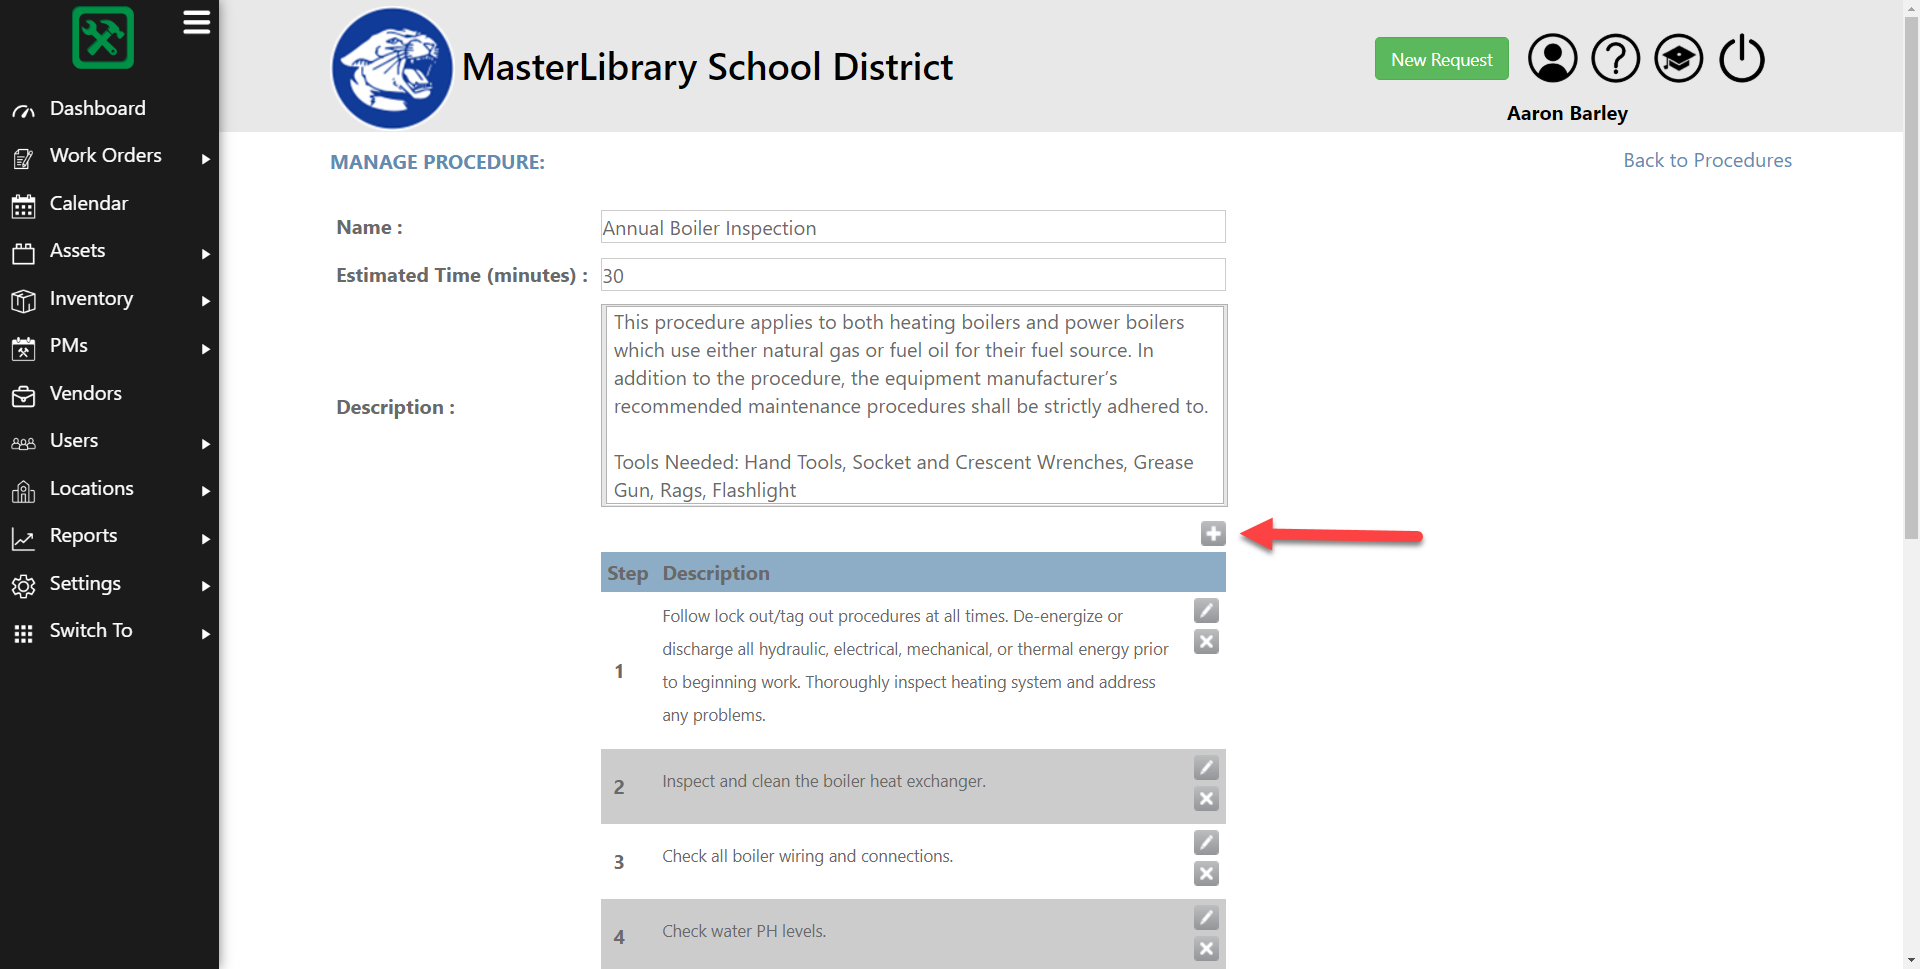The width and height of the screenshot is (1920, 969).
Task: Expand the Settings submenu arrow
Action: click(206, 586)
